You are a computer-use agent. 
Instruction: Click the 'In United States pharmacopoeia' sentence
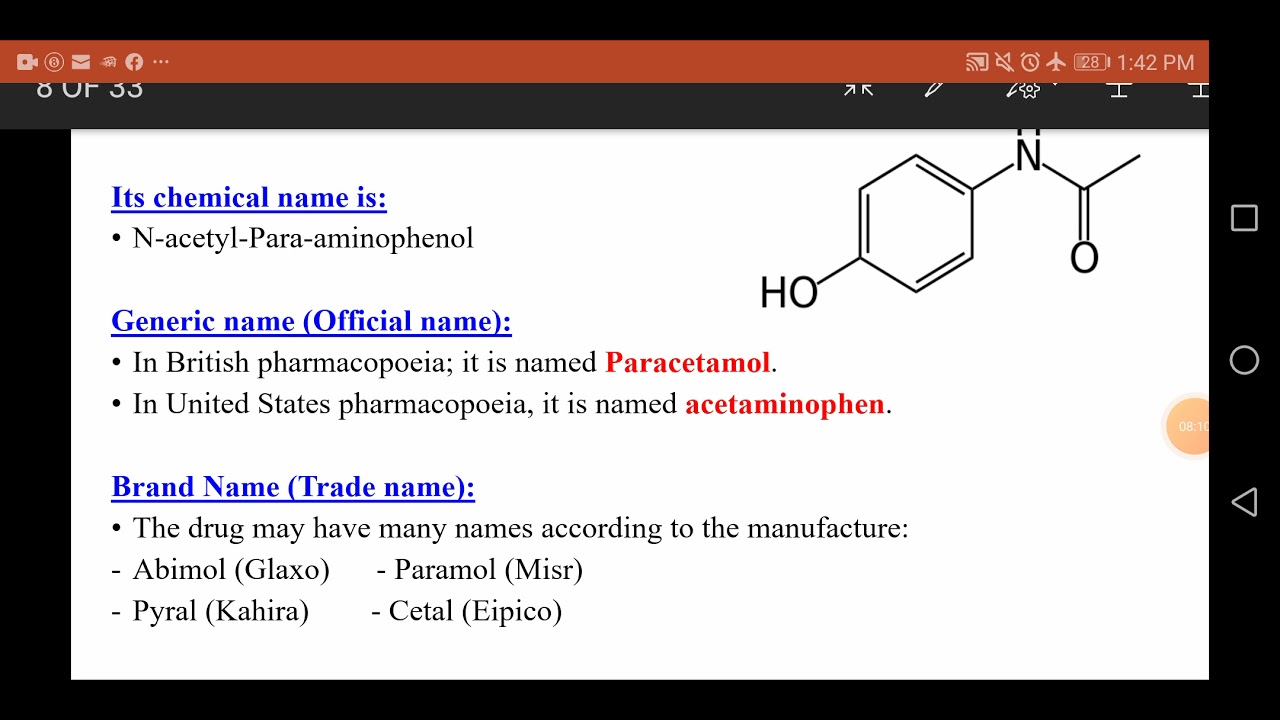512,404
